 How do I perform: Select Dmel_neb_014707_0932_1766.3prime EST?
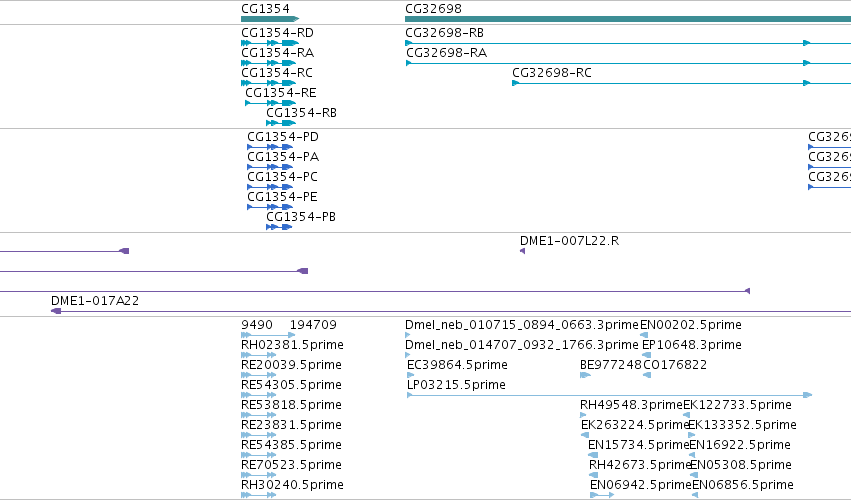pyautogui.click(x=522, y=345)
